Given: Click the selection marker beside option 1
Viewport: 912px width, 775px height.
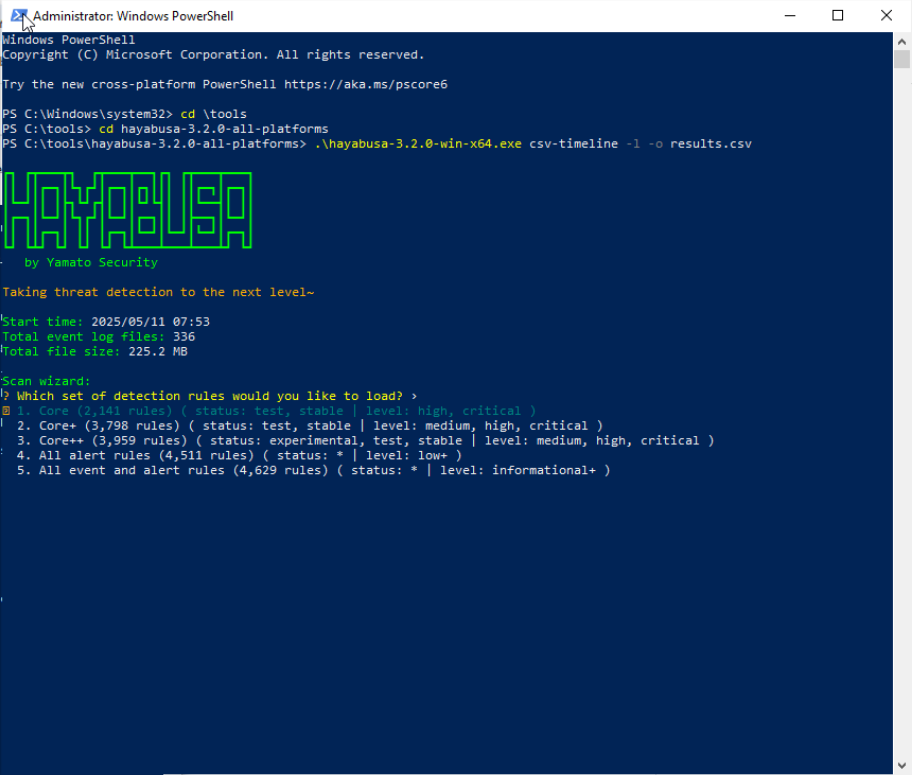Looking at the screenshot, I should pyautogui.click(x=6, y=411).
